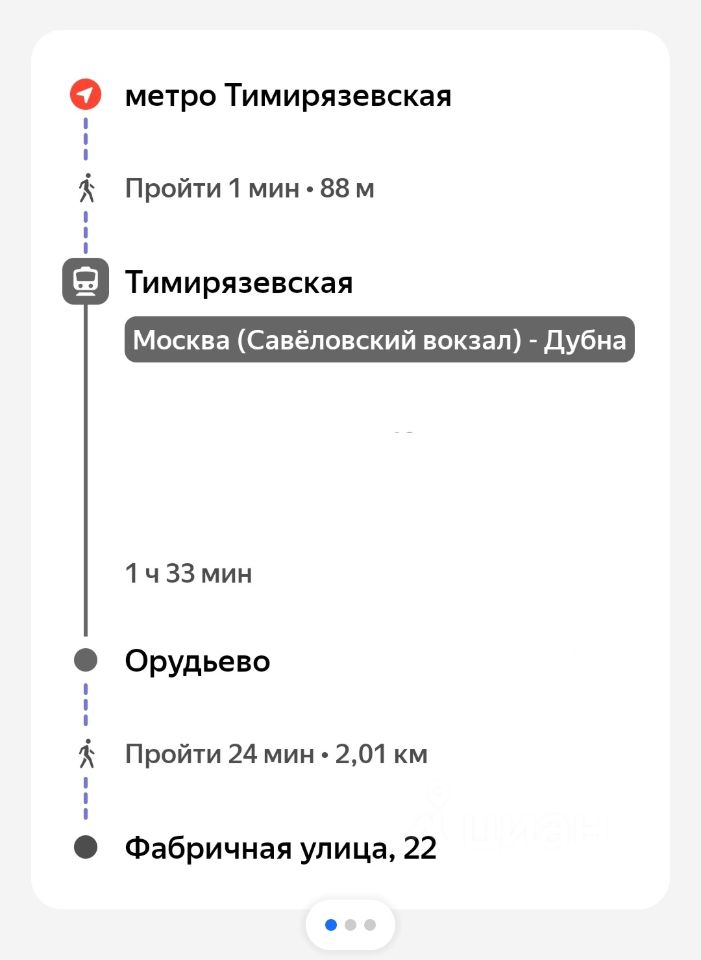The width and height of the screenshot is (701, 960).
Task: Click the walking icon beside 2,01 km
Action: point(86,753)
